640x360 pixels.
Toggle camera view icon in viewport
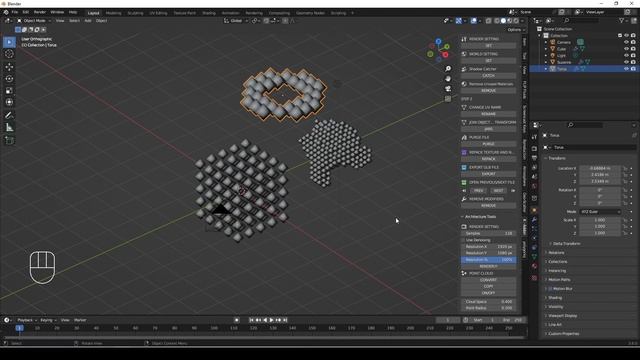click(448, 89)
